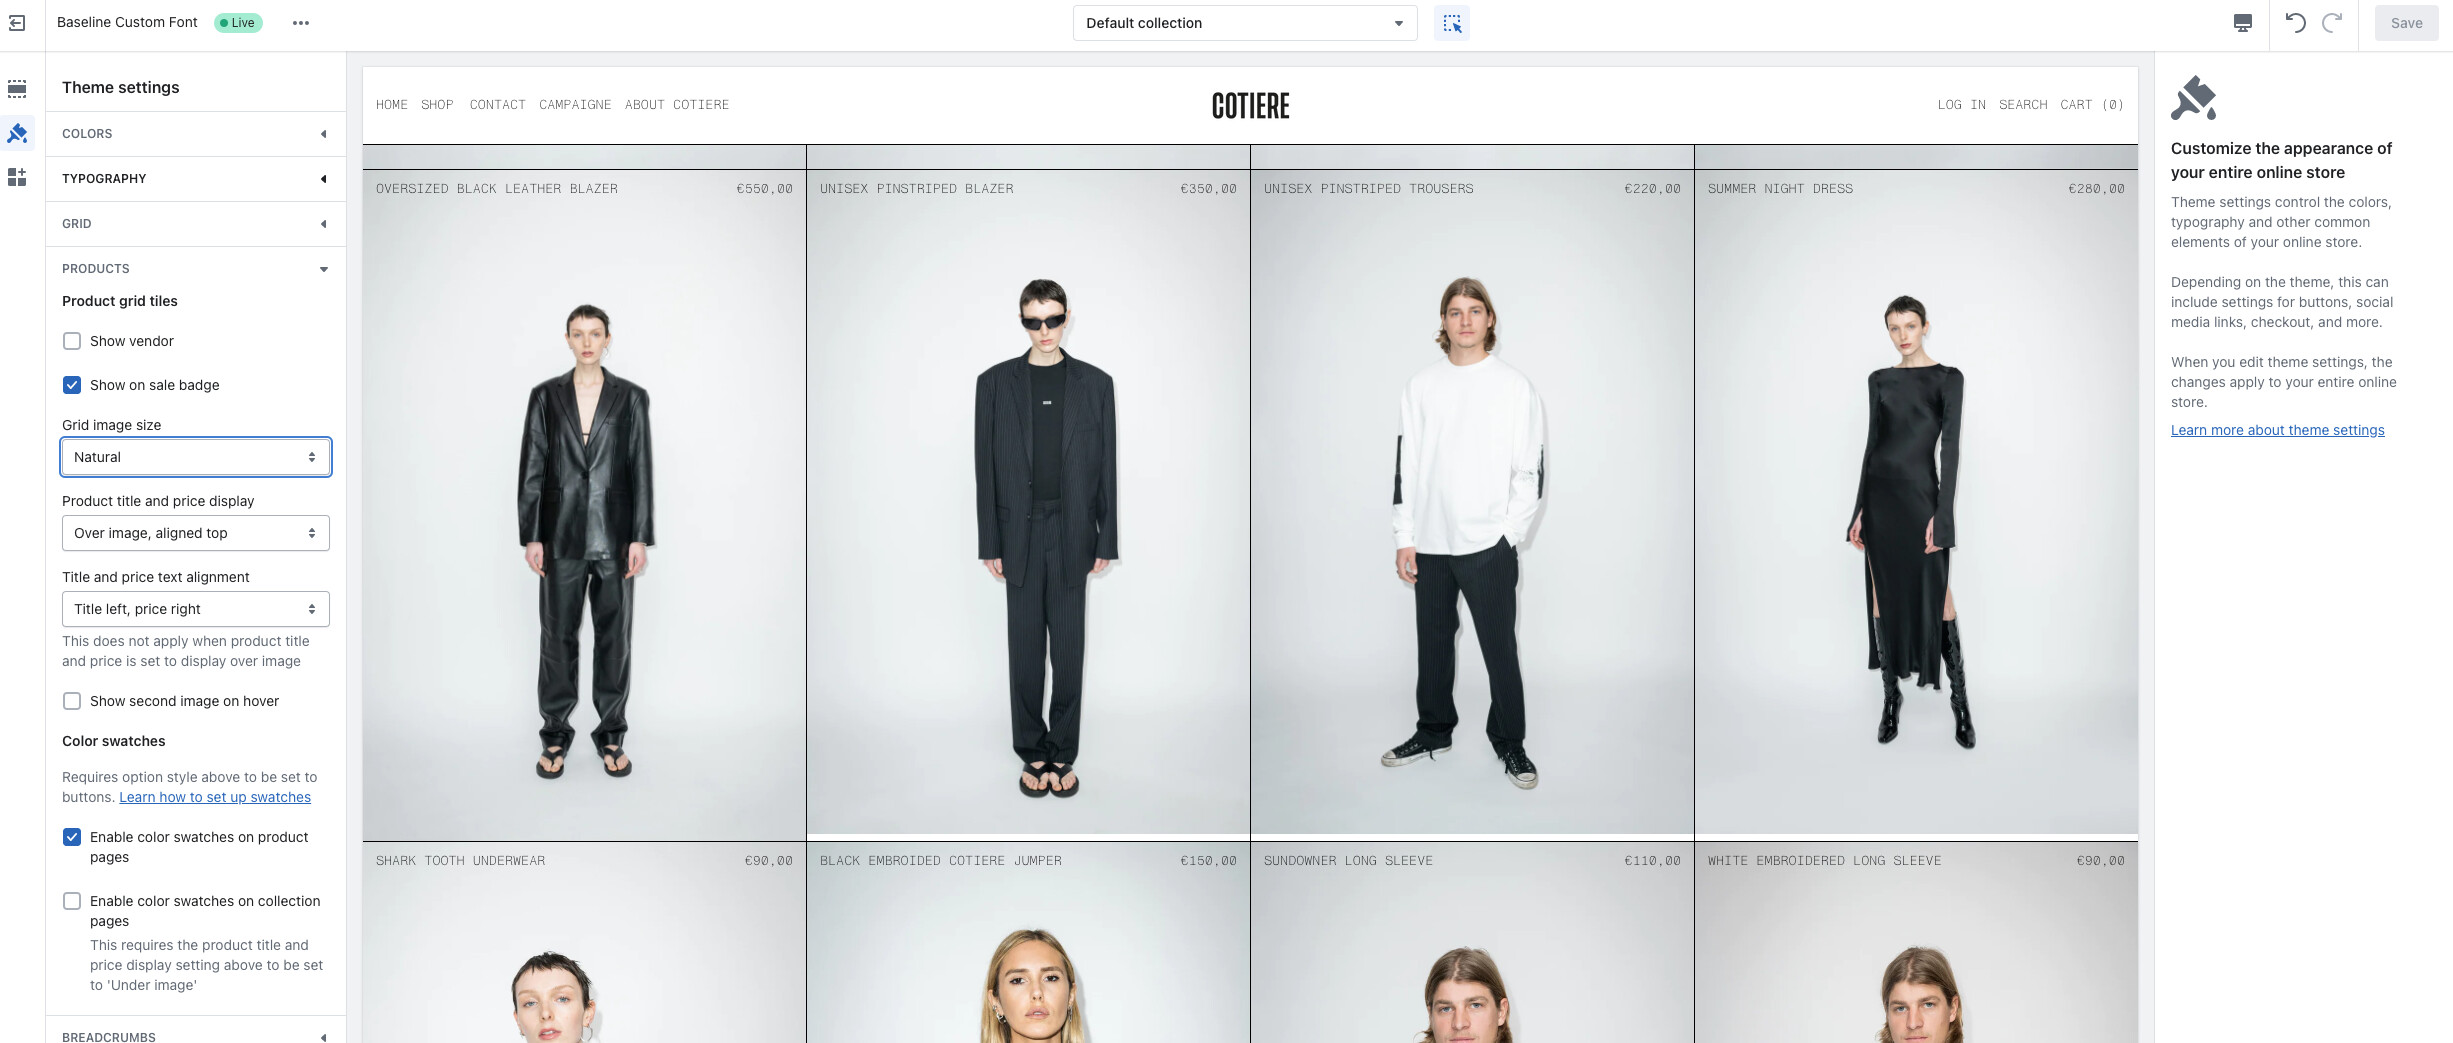
Task: Disable color swatches on product pages
Action: 72,837
